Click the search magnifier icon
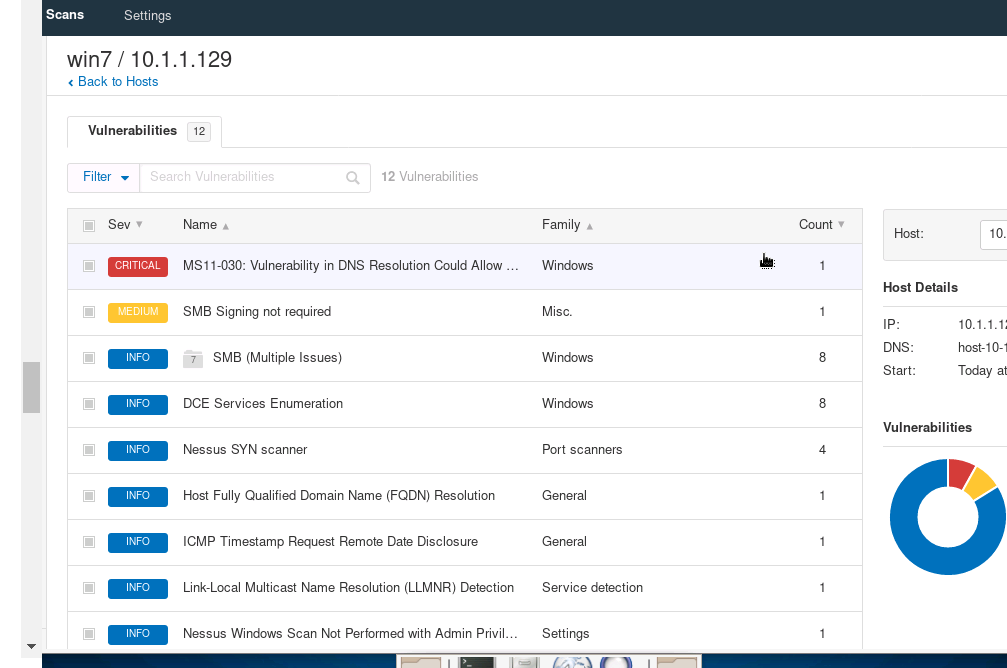 coord(352,178)
